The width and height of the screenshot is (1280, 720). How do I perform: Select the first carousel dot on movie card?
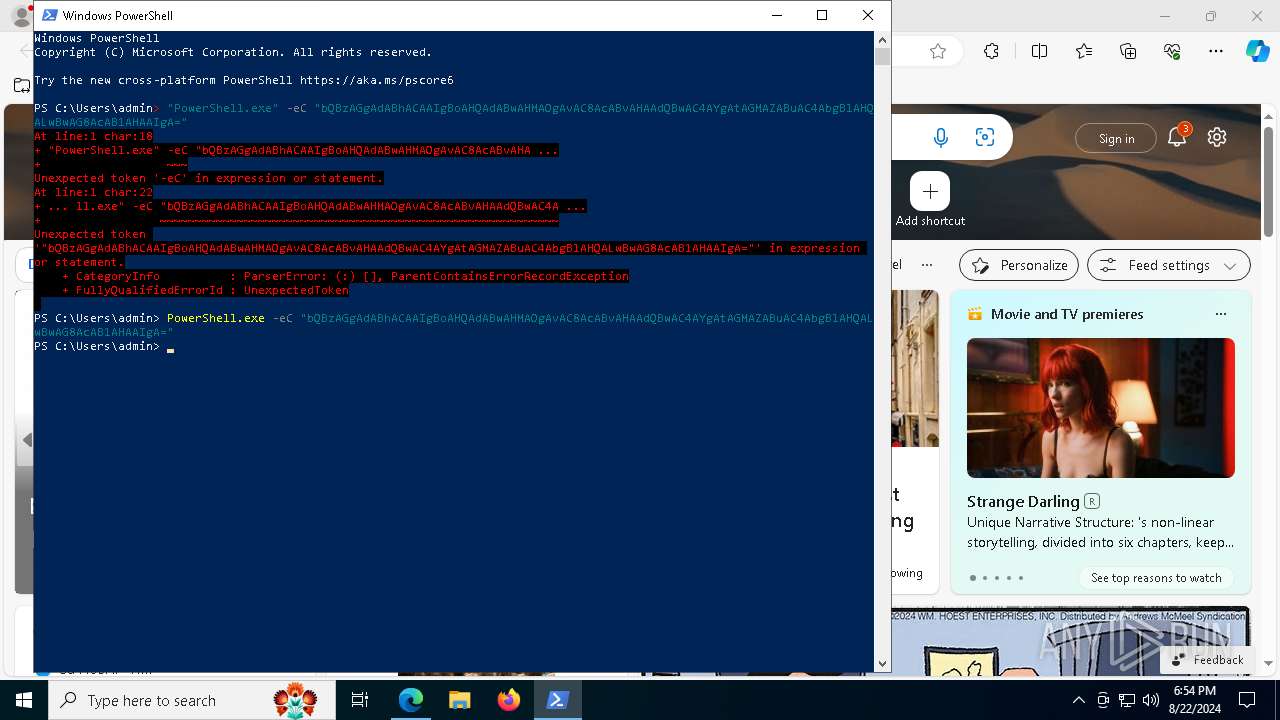pyautogui.click(x=973, y=578)
